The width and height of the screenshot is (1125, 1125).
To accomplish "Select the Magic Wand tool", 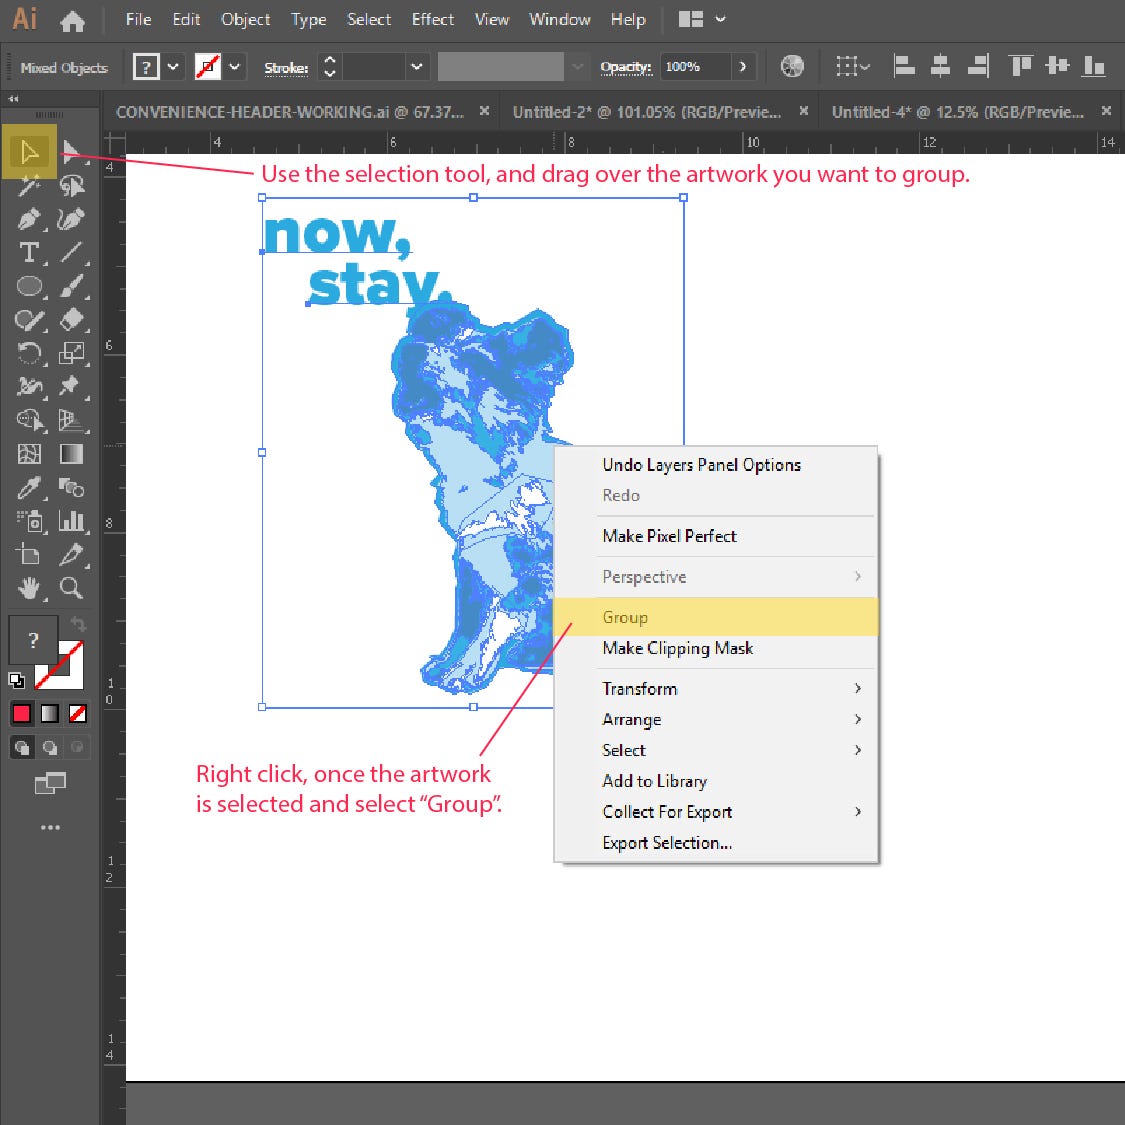I will coord(28,186).
